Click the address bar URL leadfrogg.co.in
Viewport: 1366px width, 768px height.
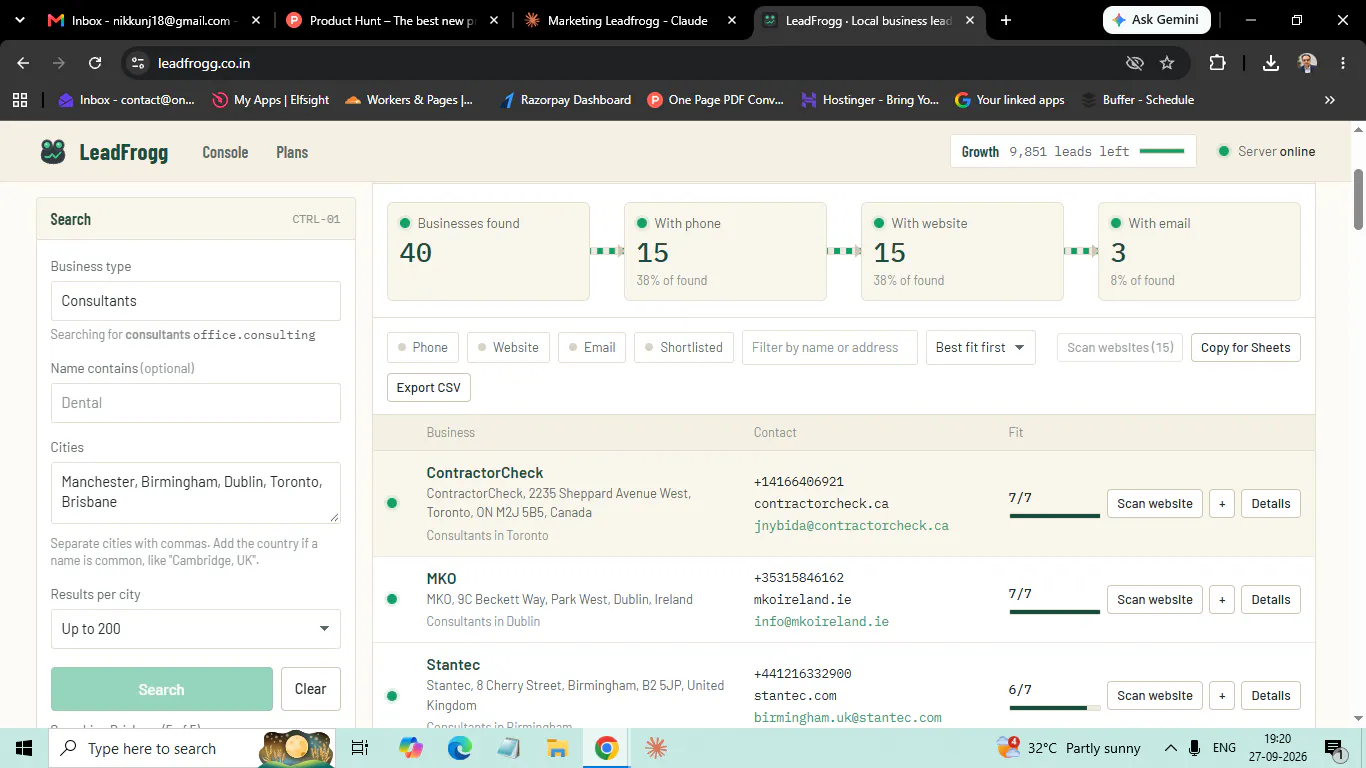click(204, 63)
